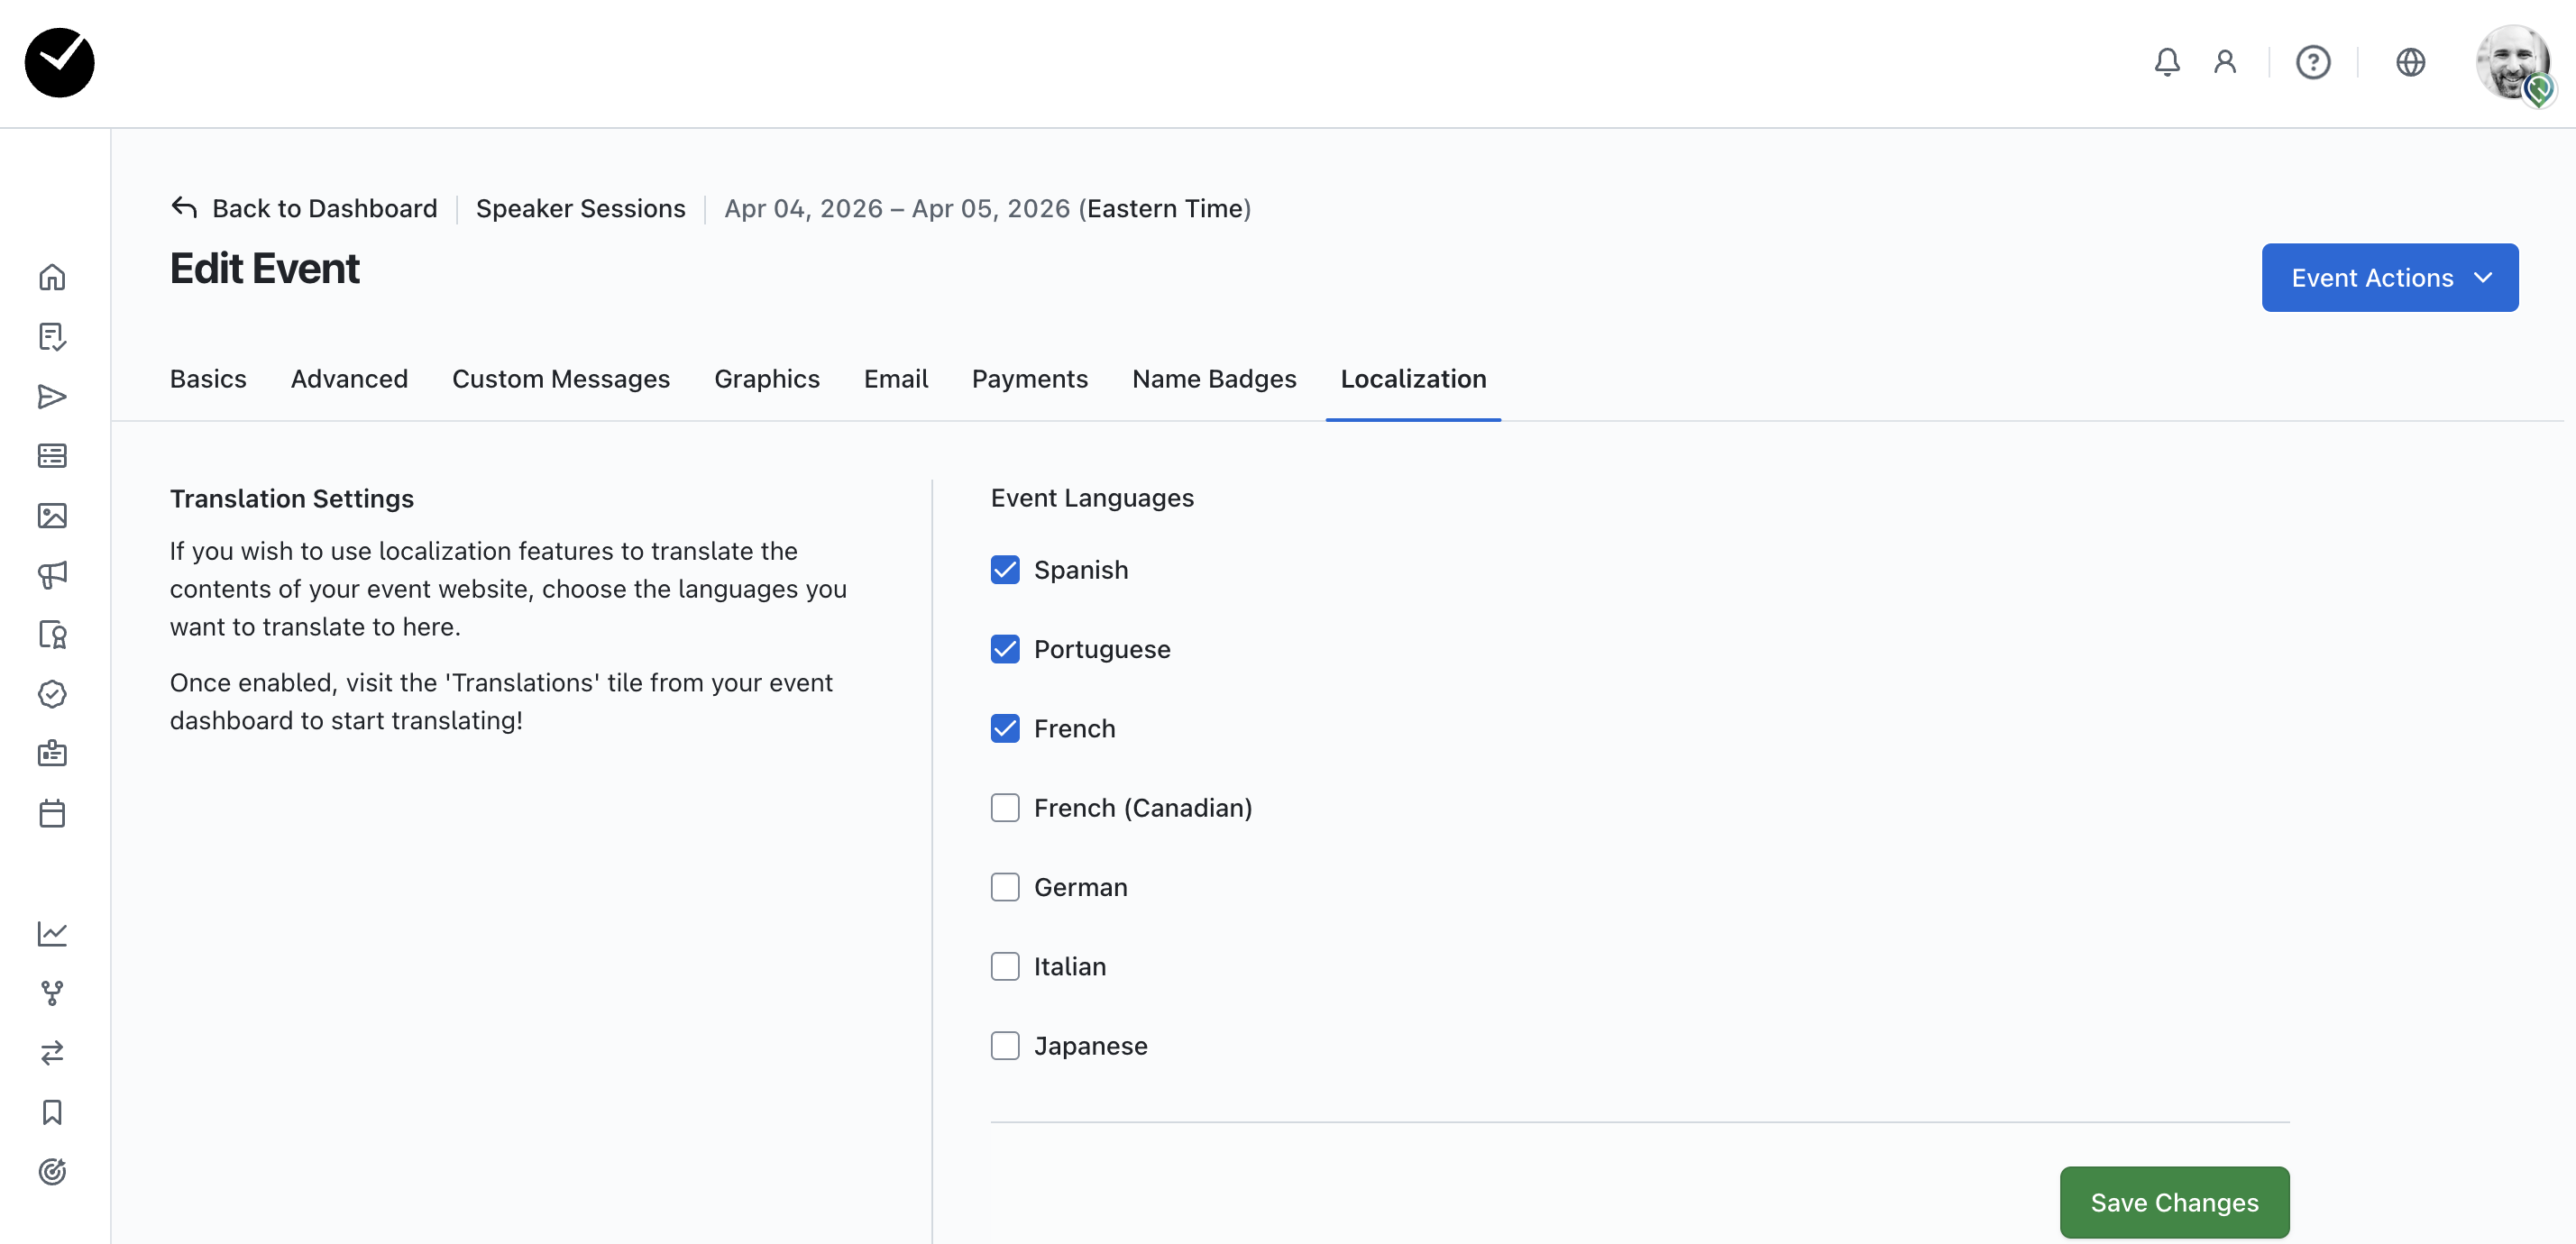This screenshot has height=1244, width=2576.
Task: Open the user profile avatar menu
Action: tap(2512, 62)
